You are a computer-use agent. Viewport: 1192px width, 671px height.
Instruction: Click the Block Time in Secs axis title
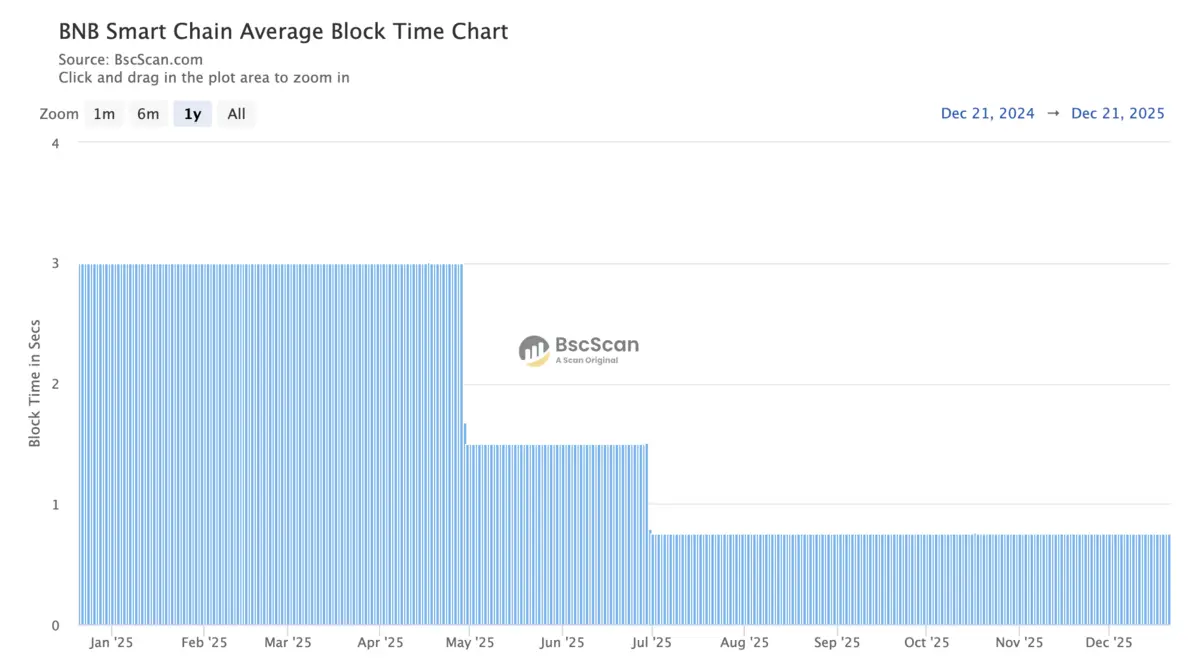point(34,383)
